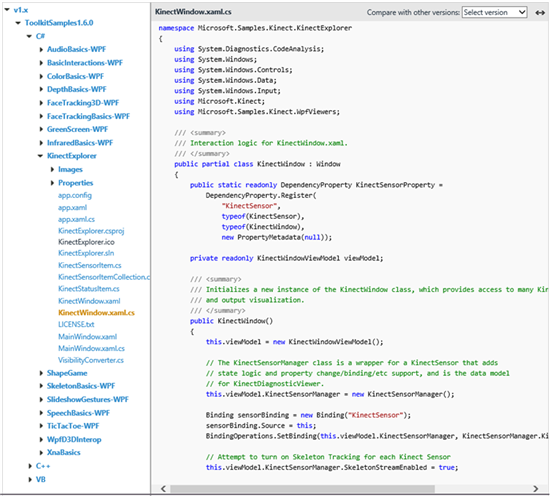The image size is (550, 496).
Task: Open the GreenScreen-WPF folder link
Action: [78, 129]
